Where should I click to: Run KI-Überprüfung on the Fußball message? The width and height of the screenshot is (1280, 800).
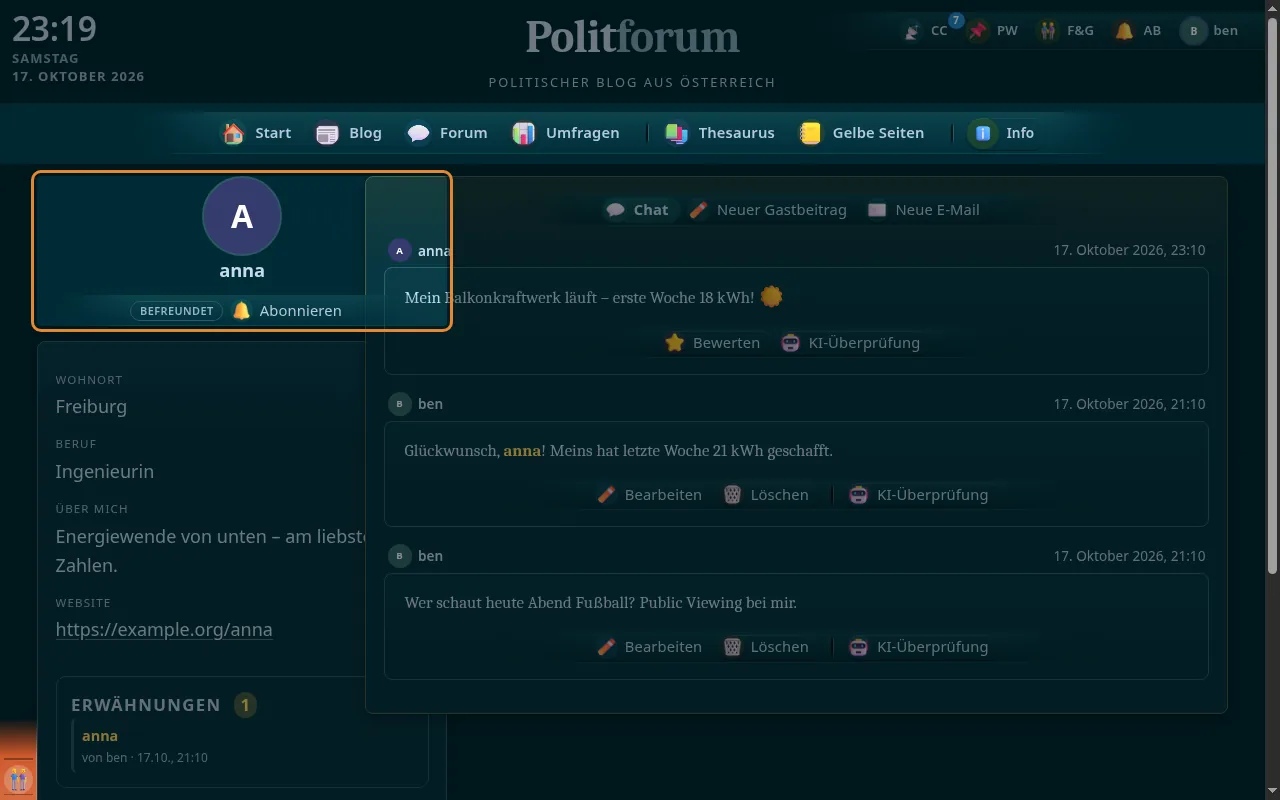point(918,647)
